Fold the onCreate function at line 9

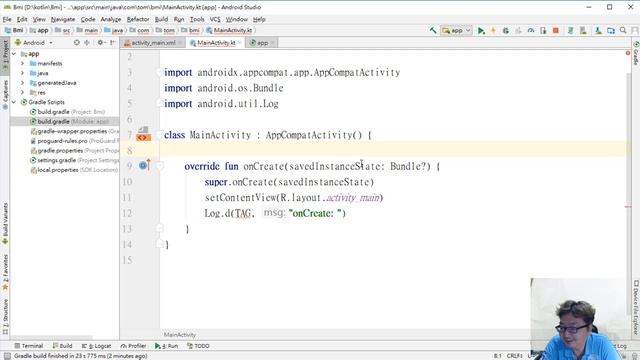tap(160, 166)
